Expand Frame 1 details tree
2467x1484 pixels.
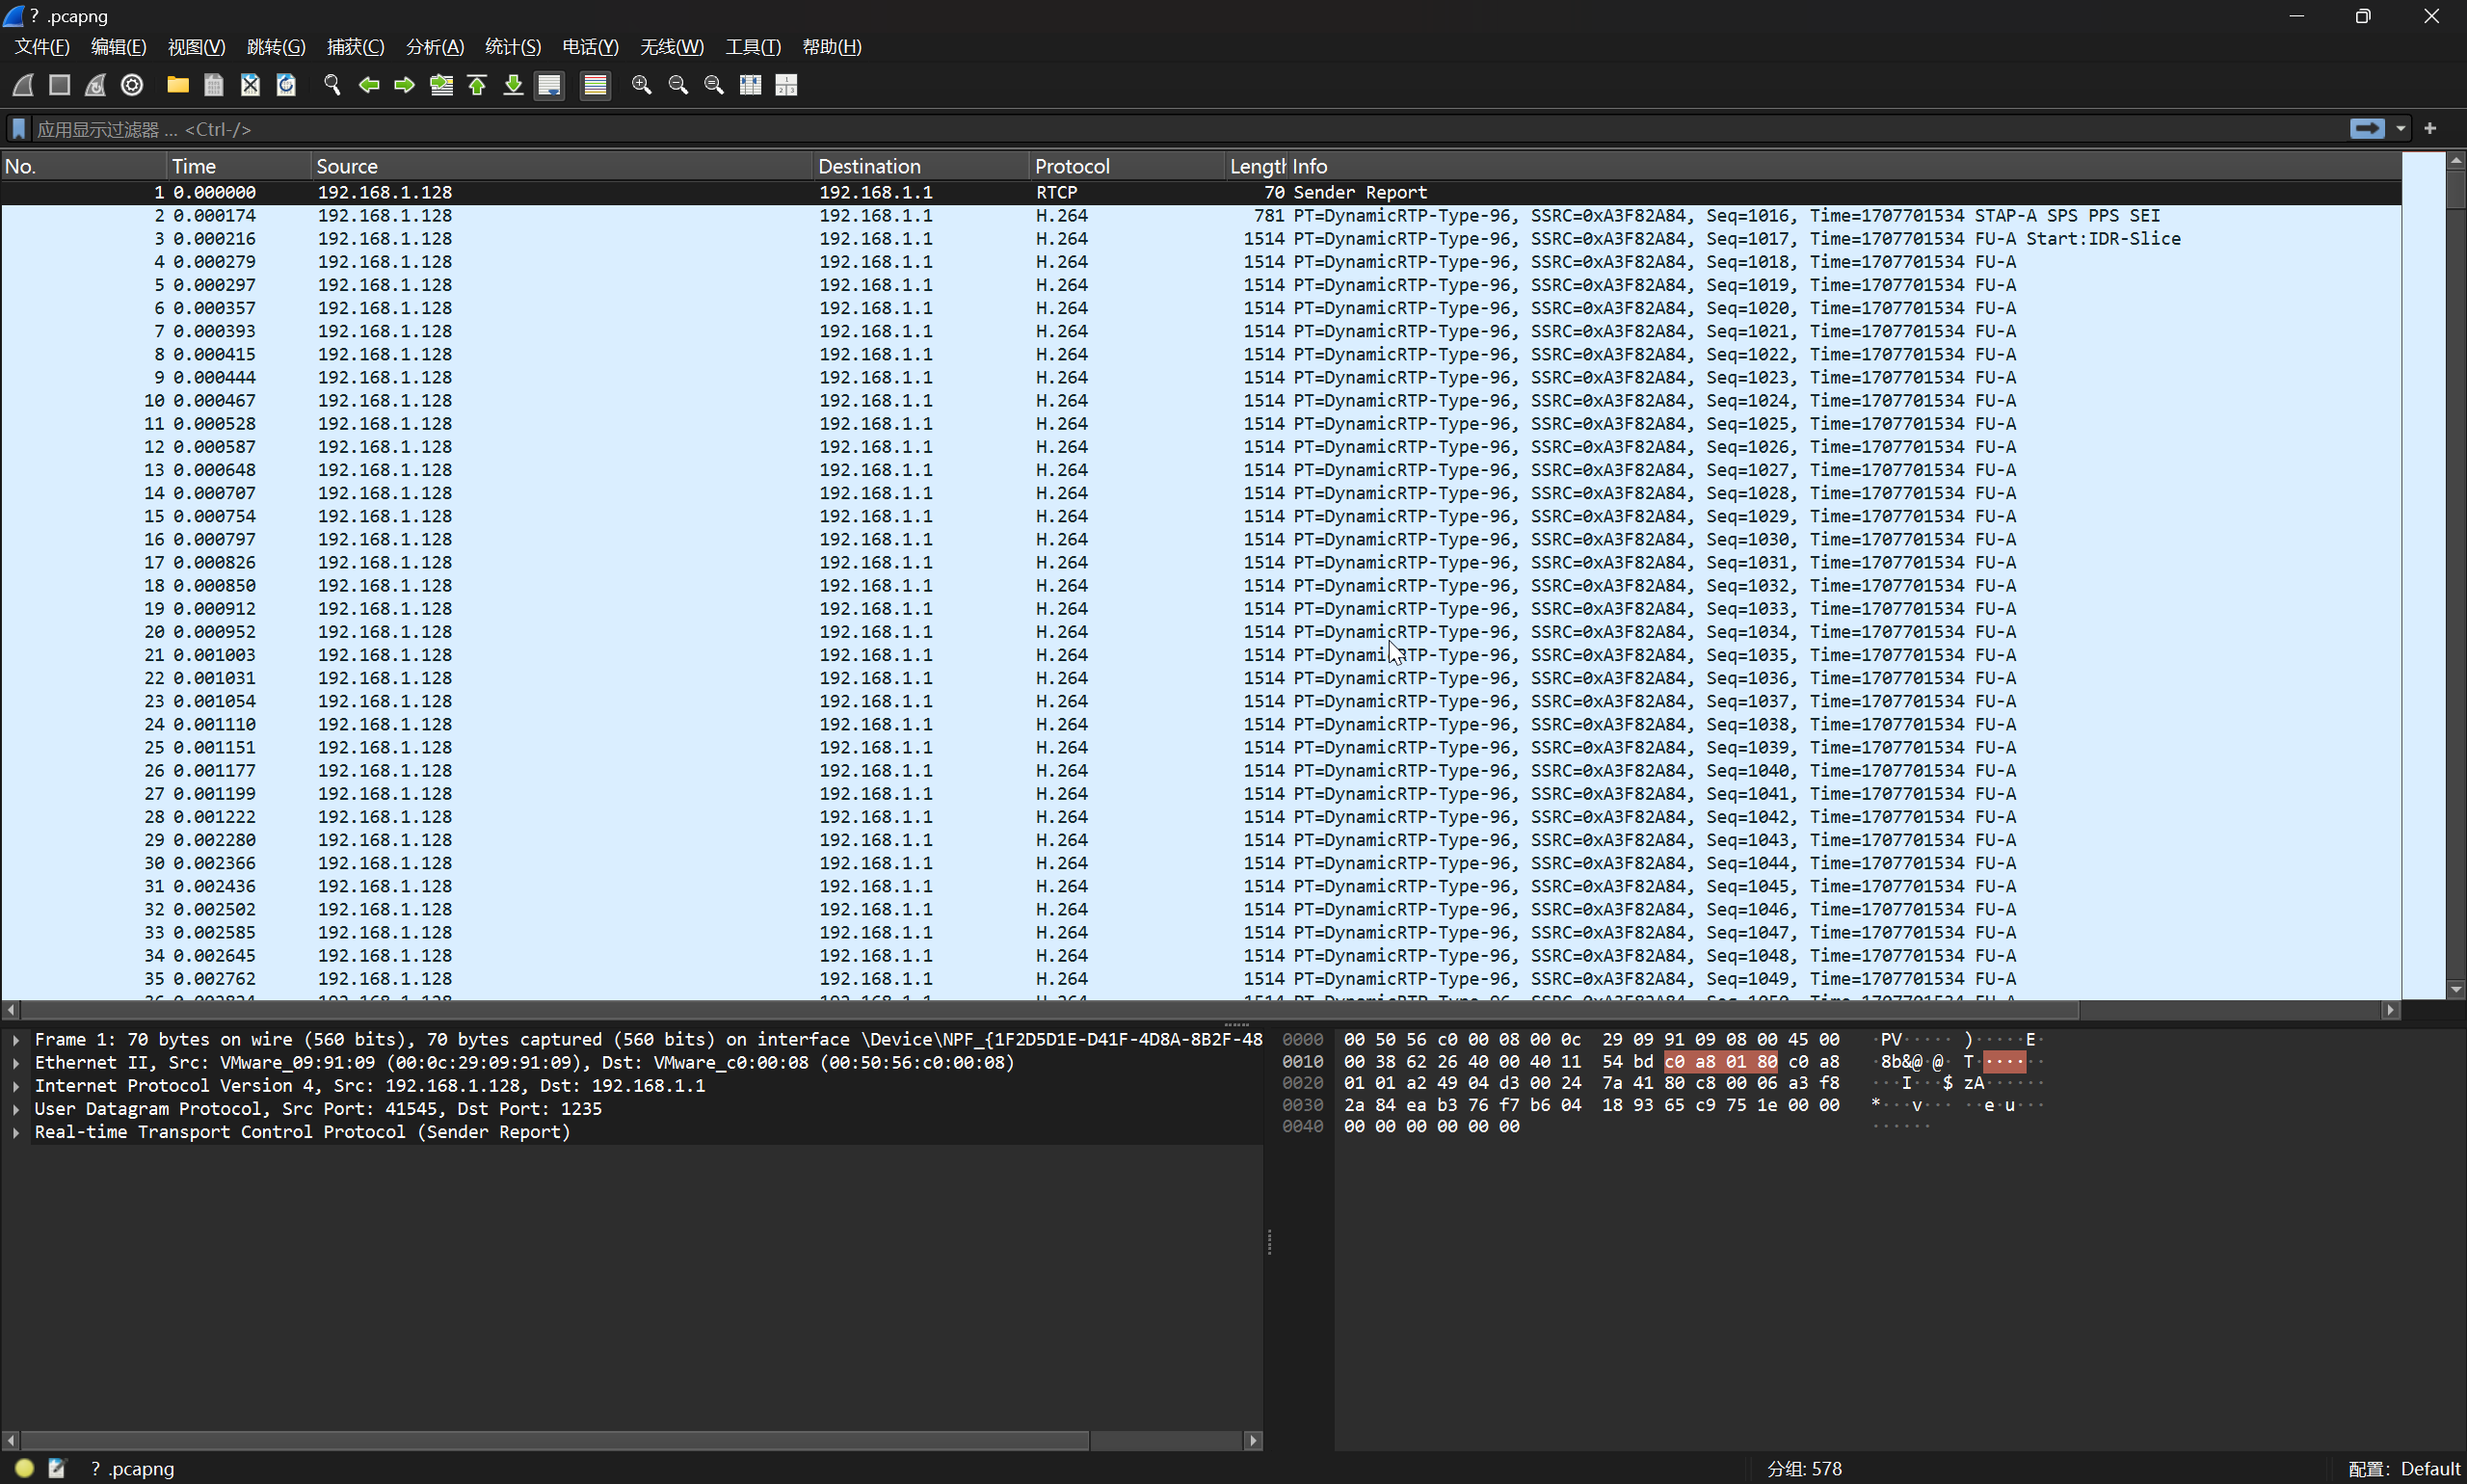point(16,1040)
